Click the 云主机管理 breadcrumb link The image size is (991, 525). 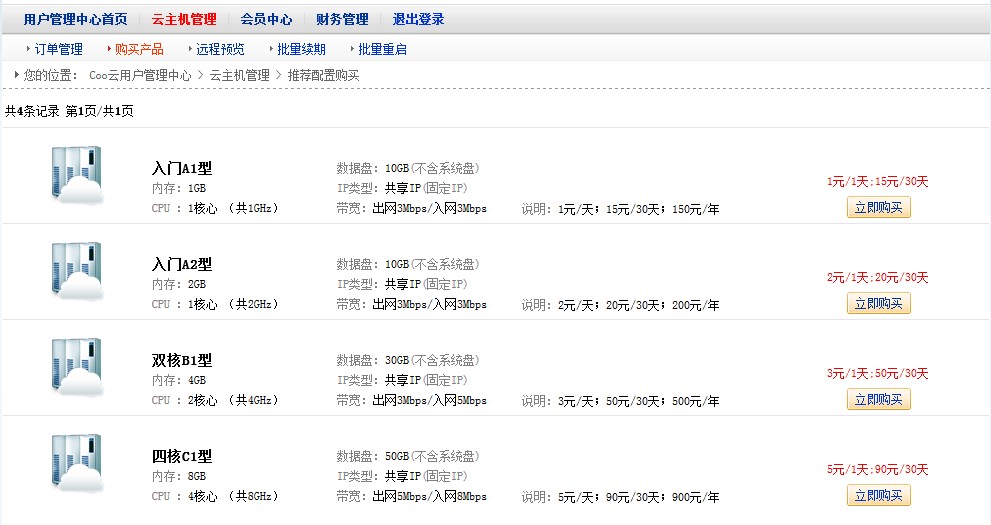point(239,75)
